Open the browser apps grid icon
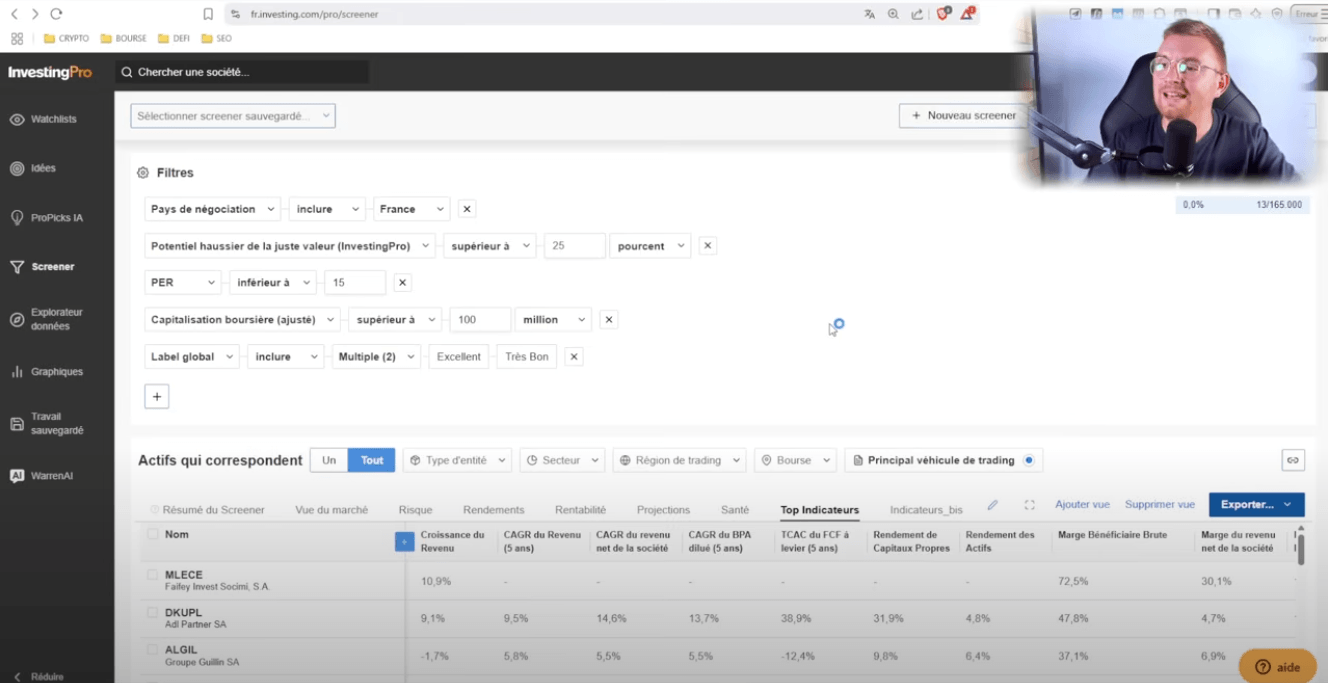The height and width of the screenshot is (683, 1328). click(17, 38)
